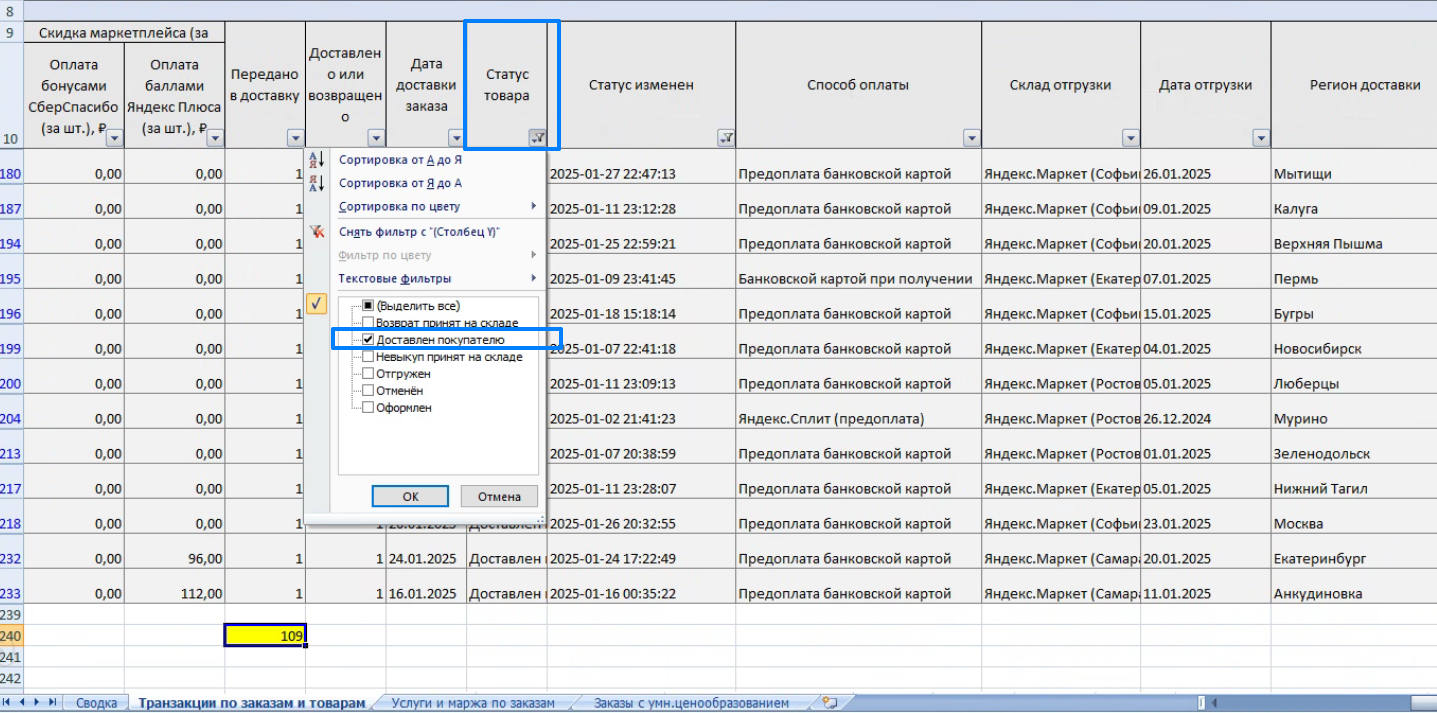Uncheck Доставлен покупателю filter option
1437x713 pixels.
(x=368, y=340)
